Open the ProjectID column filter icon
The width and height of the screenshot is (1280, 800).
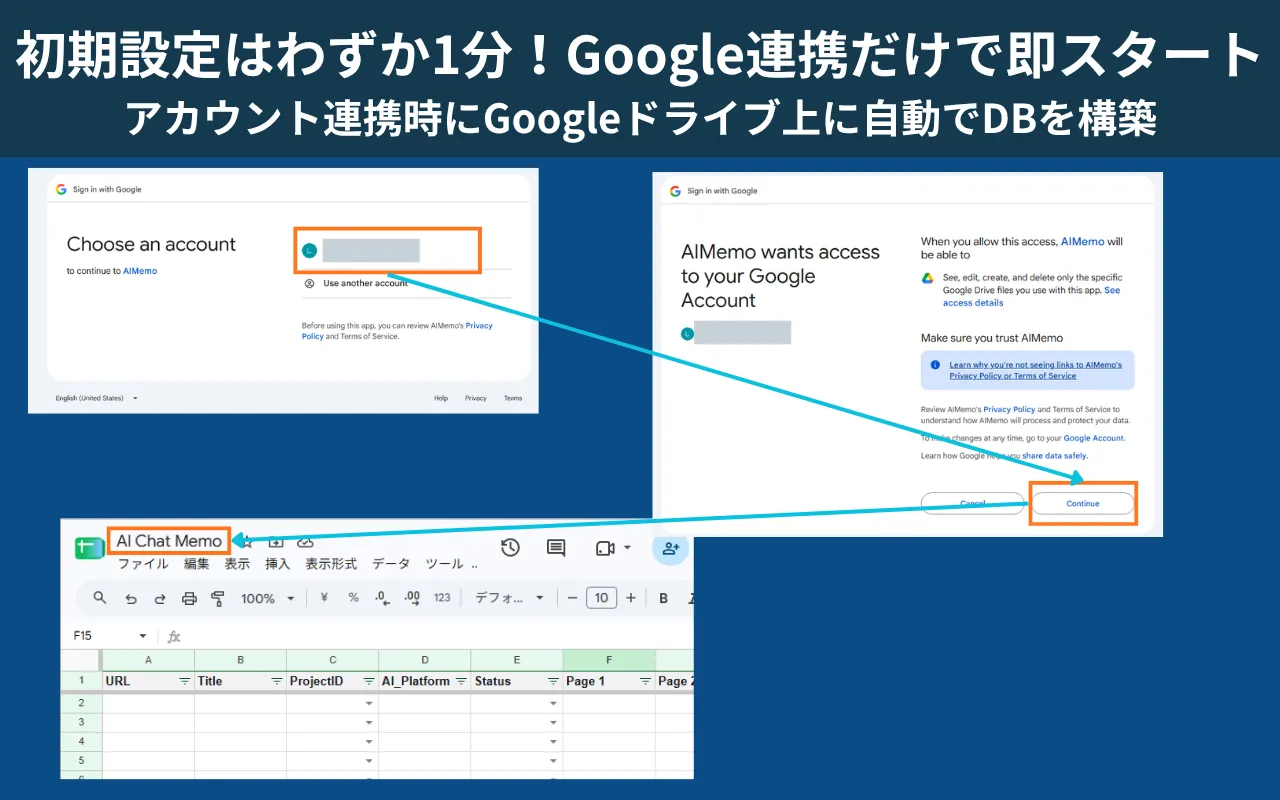tap(368, 681)
